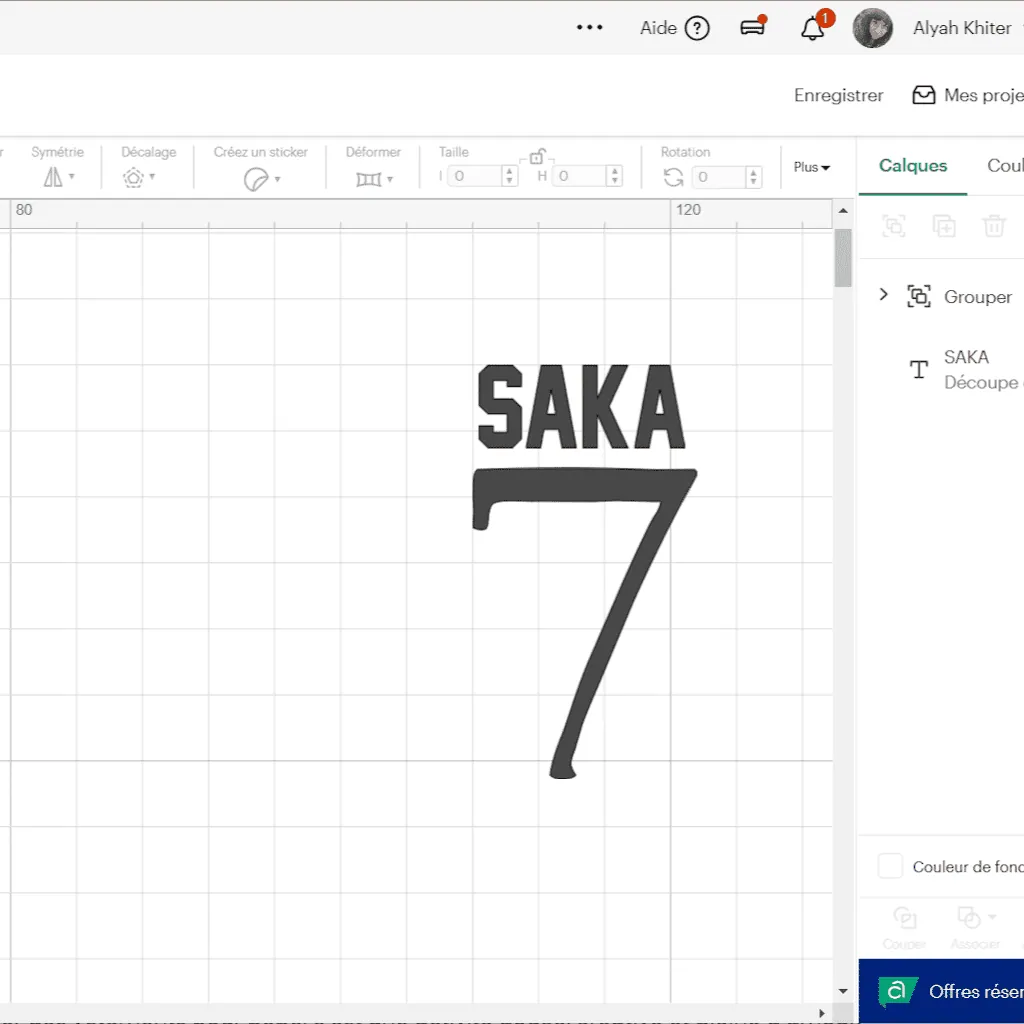This screenshot has width=1024, height=1024.
Task: Select the Grouper layer row
Action: point(941,296)
